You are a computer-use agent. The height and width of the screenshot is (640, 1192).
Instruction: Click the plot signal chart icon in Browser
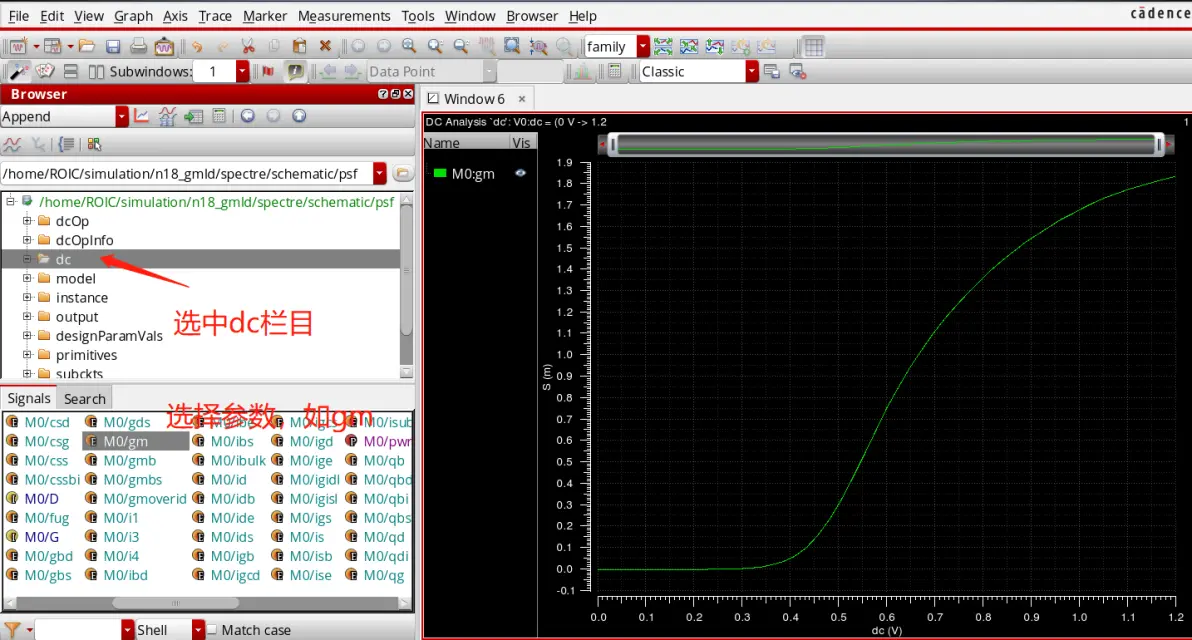[x=141, y=116]
